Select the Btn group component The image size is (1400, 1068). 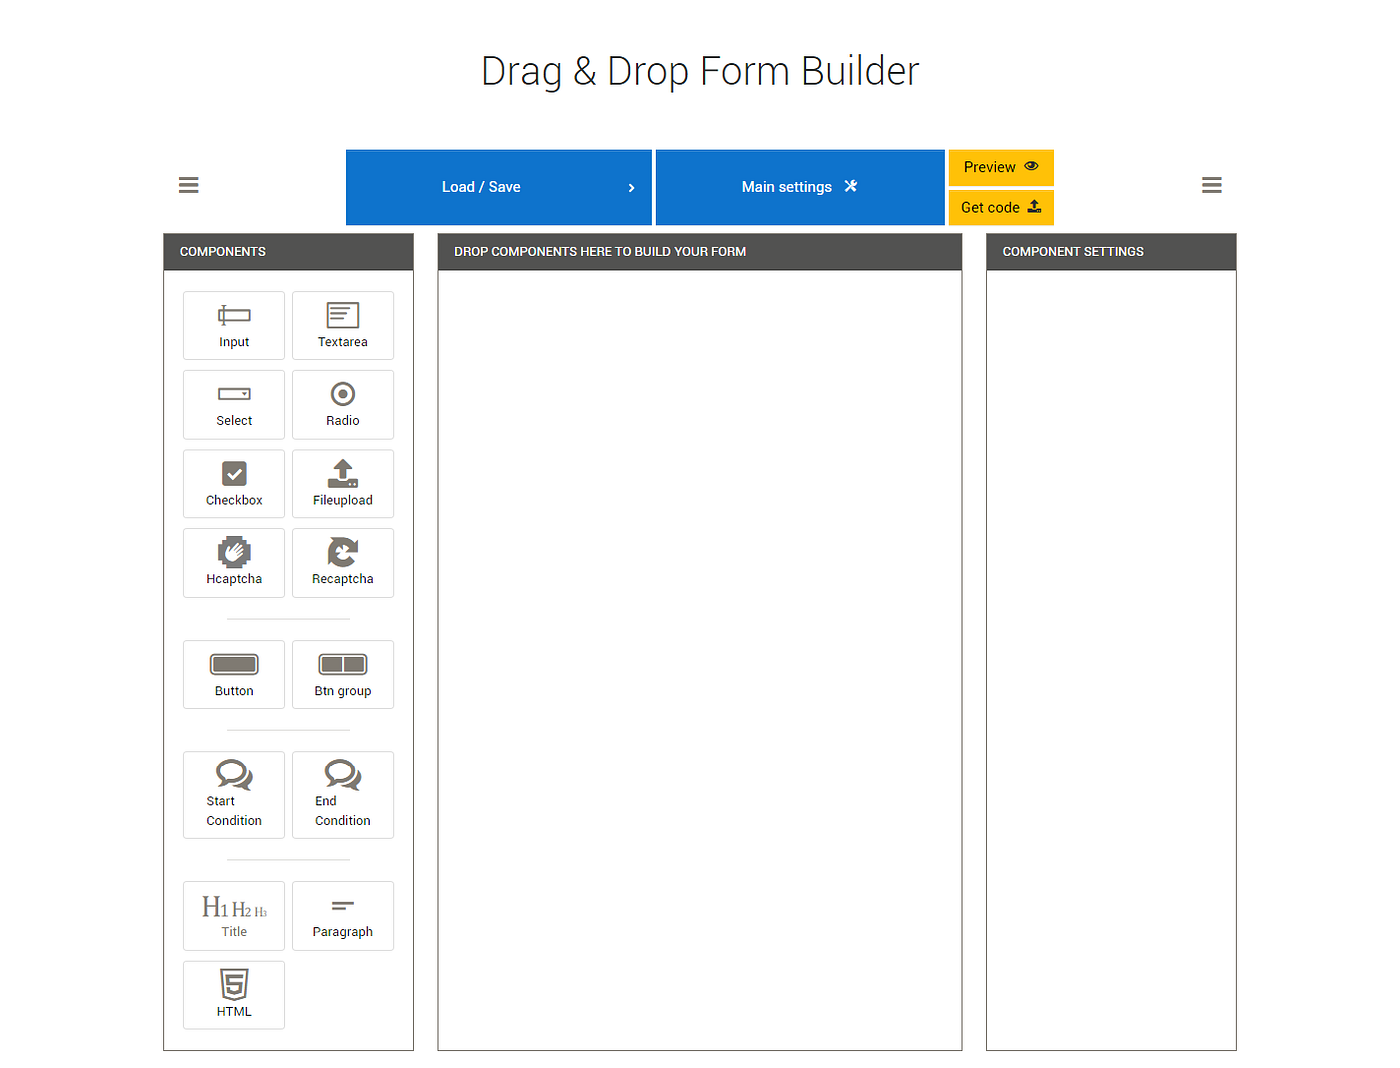click(342, 673)
